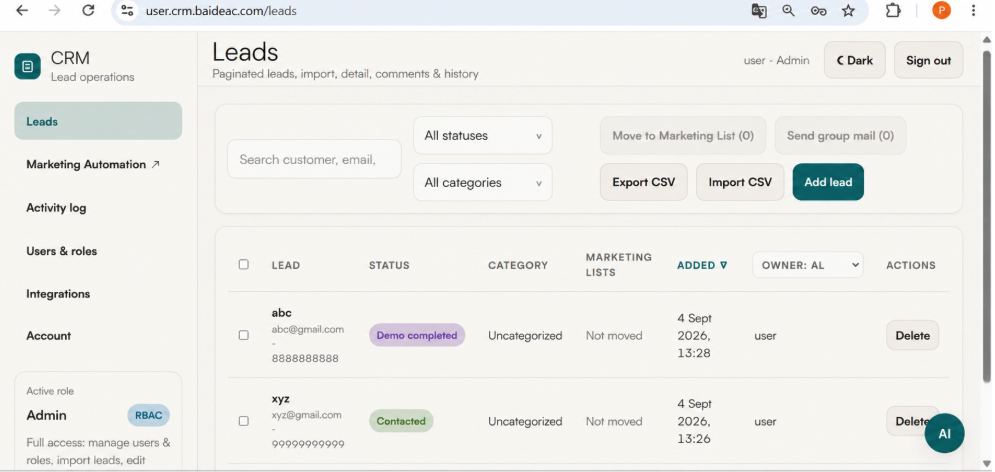Open the AI assistant floating button
The image size is (995, 472).
tap(944, 433)
